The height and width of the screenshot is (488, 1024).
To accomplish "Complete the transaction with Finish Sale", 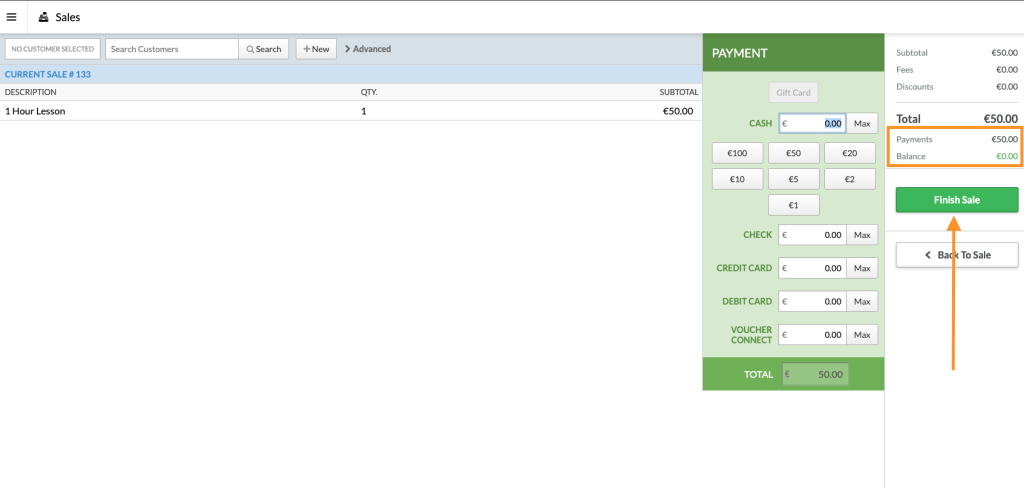I will [956, 200].
